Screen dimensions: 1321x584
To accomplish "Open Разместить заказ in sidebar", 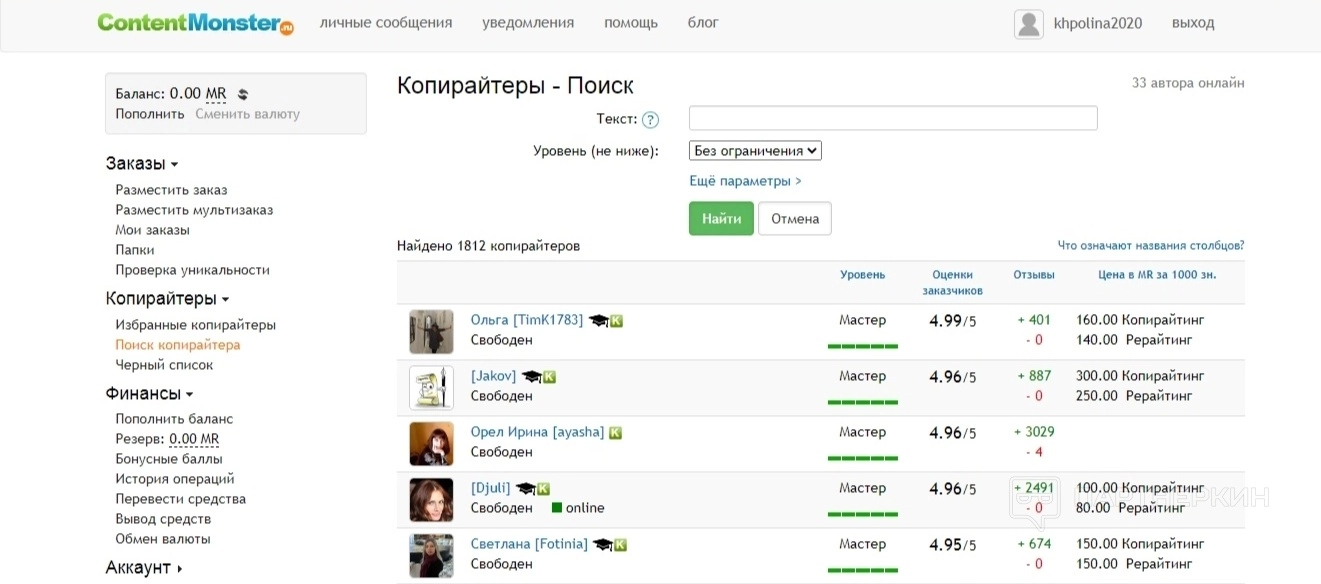I will (x=171, y=190).
